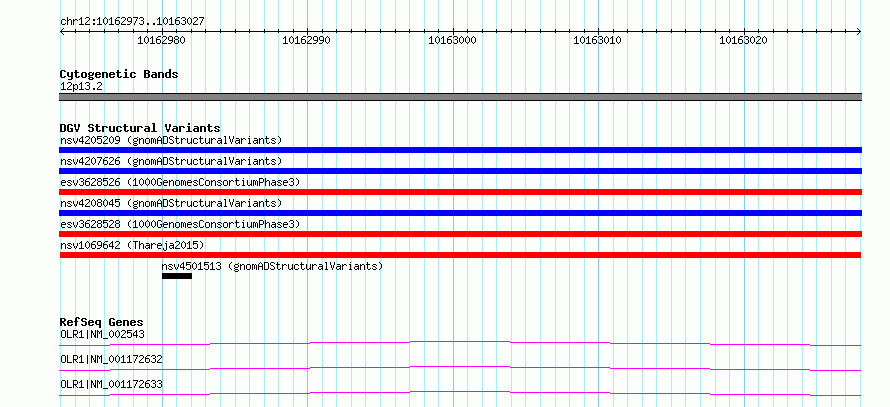The height and width of the screenshot is (407, 890).
Task: Click the esv3628528 variant label
Action: (x=180, y=224)
